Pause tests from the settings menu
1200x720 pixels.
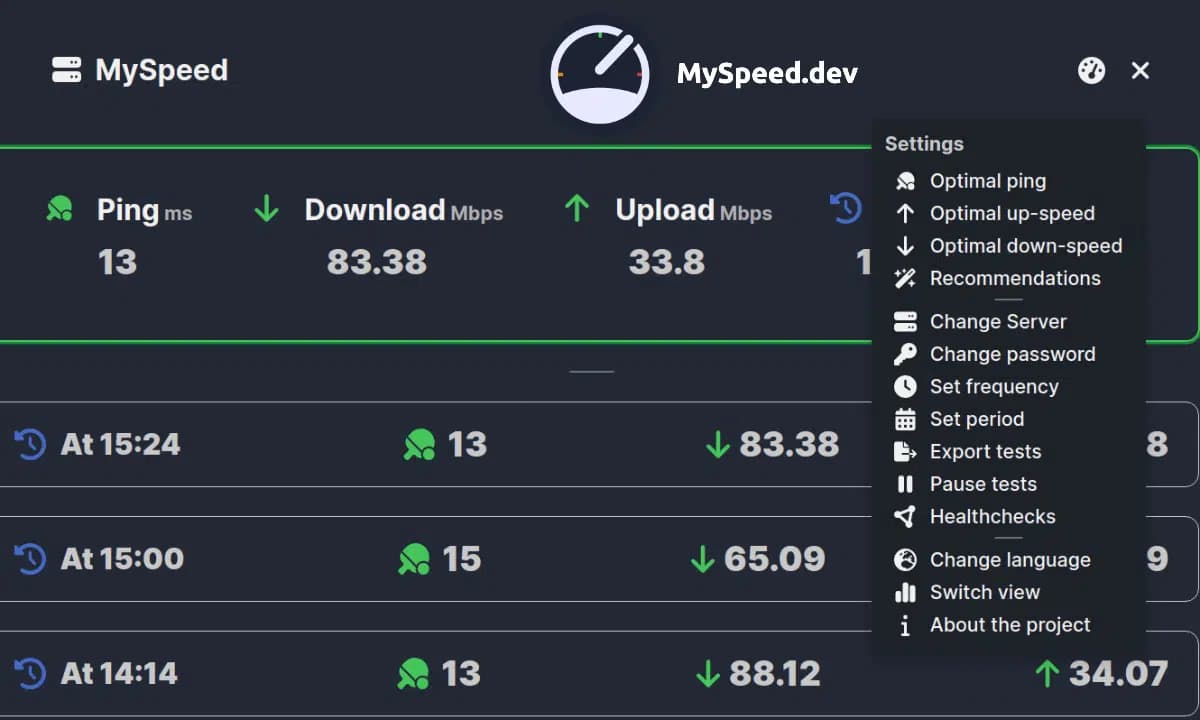pyautogui.click(x=982, y=484)
